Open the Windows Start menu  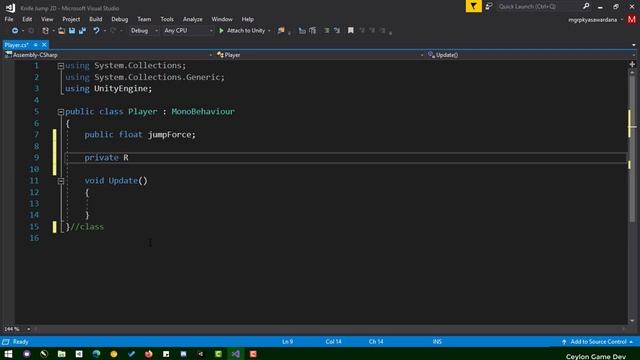click(8, 354)
